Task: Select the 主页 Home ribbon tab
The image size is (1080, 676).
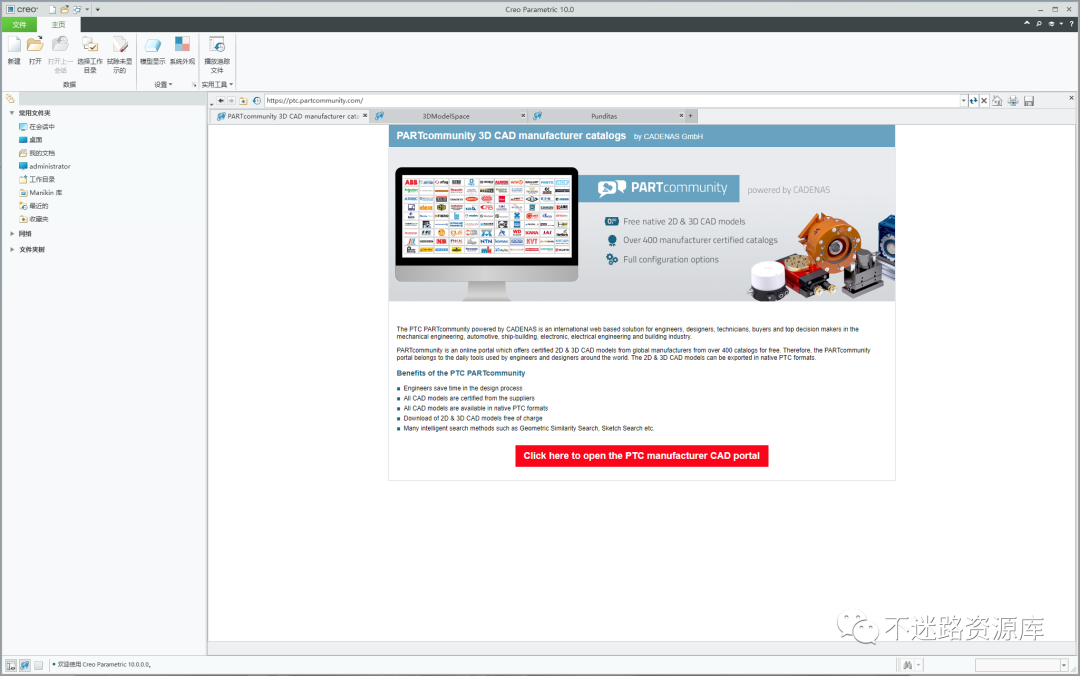Action: pos(59,25)
